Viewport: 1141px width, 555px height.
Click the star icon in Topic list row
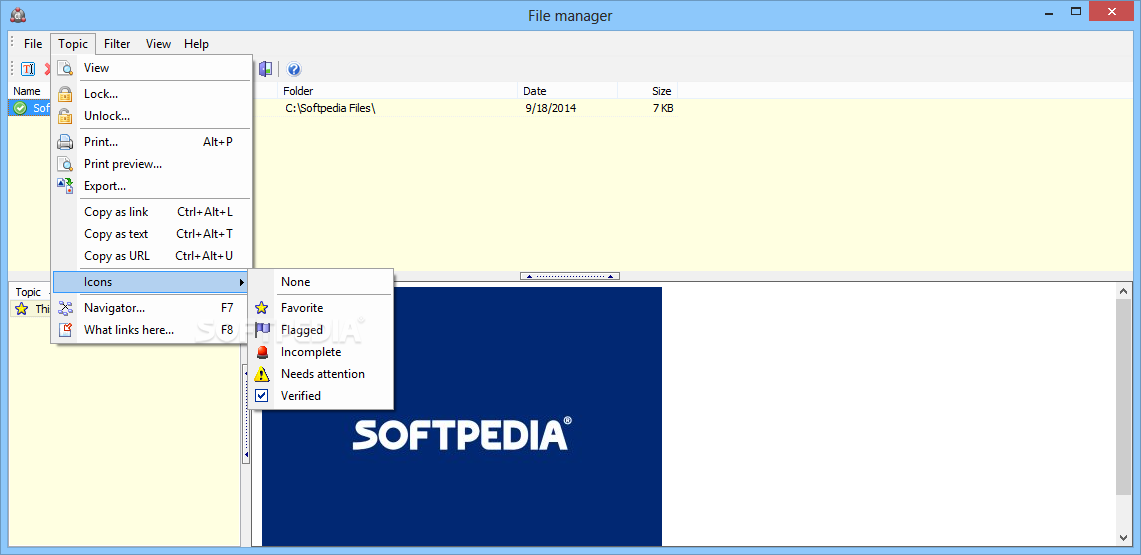click(21, 308)
